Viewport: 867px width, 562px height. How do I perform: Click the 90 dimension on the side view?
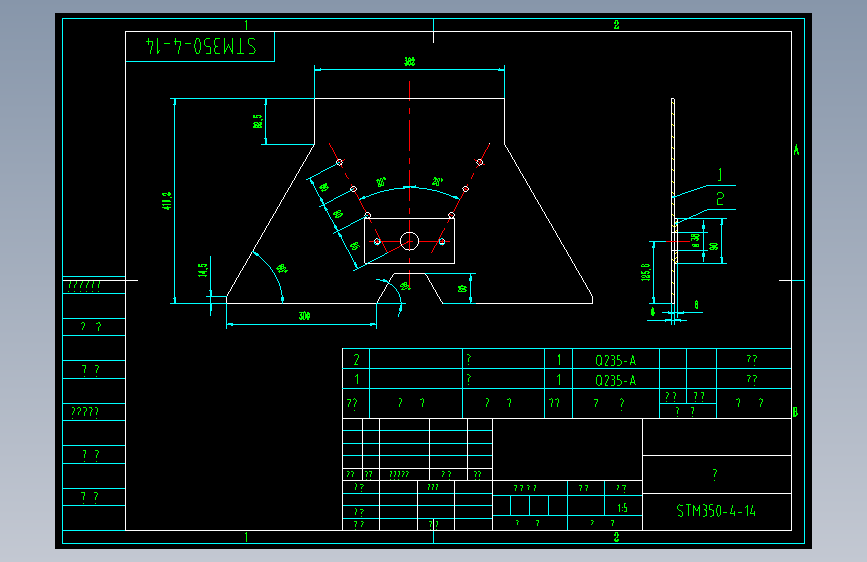coord(714,246)
